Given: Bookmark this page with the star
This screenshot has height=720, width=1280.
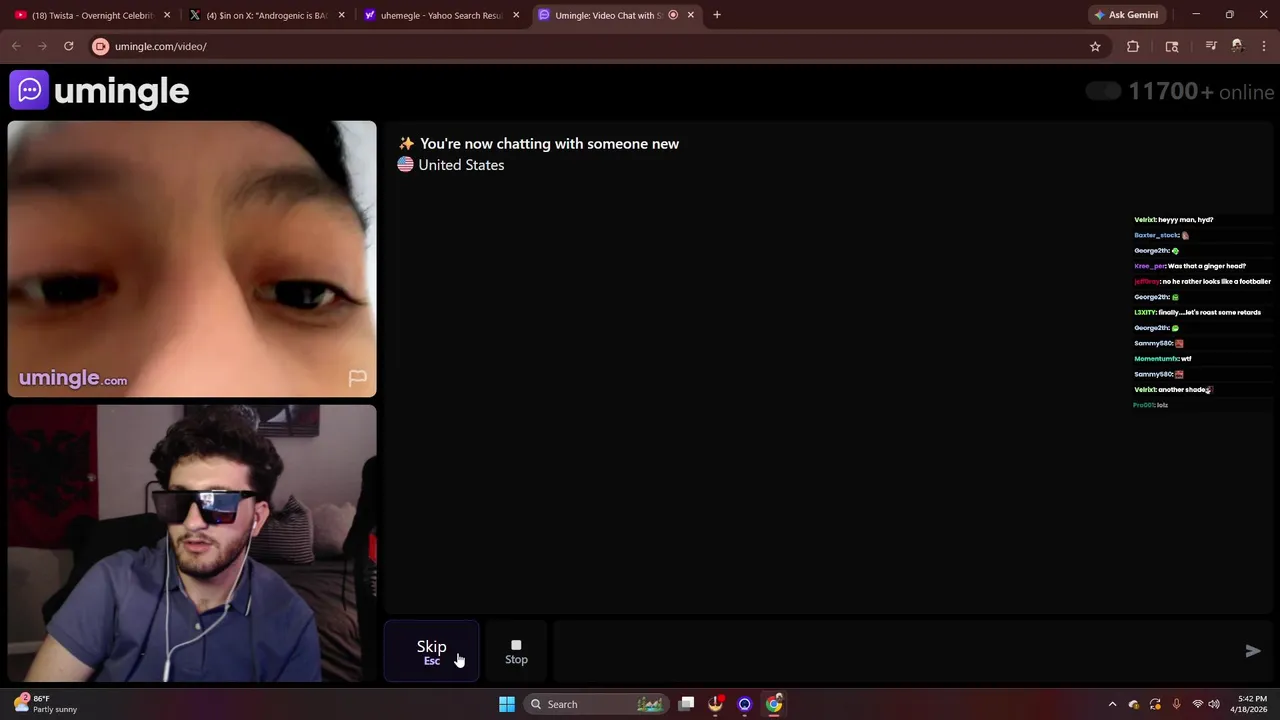Looking at the screenshot, I should coord(1095,46).
